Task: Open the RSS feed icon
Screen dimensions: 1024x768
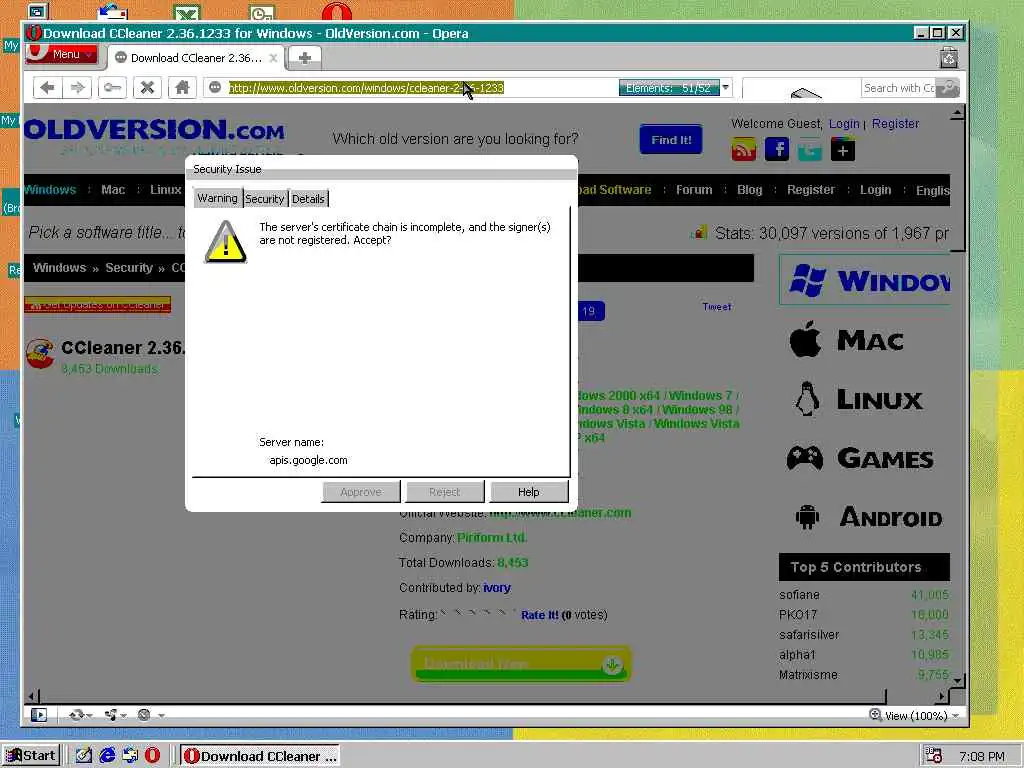Action: [x=743, y=150]
